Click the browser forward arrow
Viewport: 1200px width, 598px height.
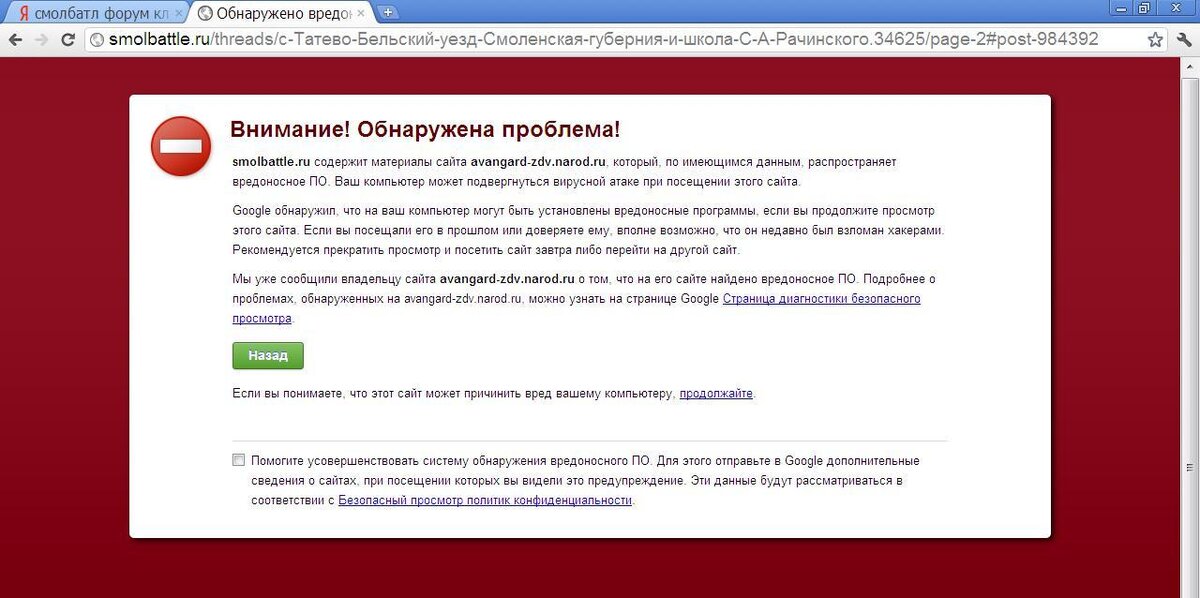click(41, 40)
